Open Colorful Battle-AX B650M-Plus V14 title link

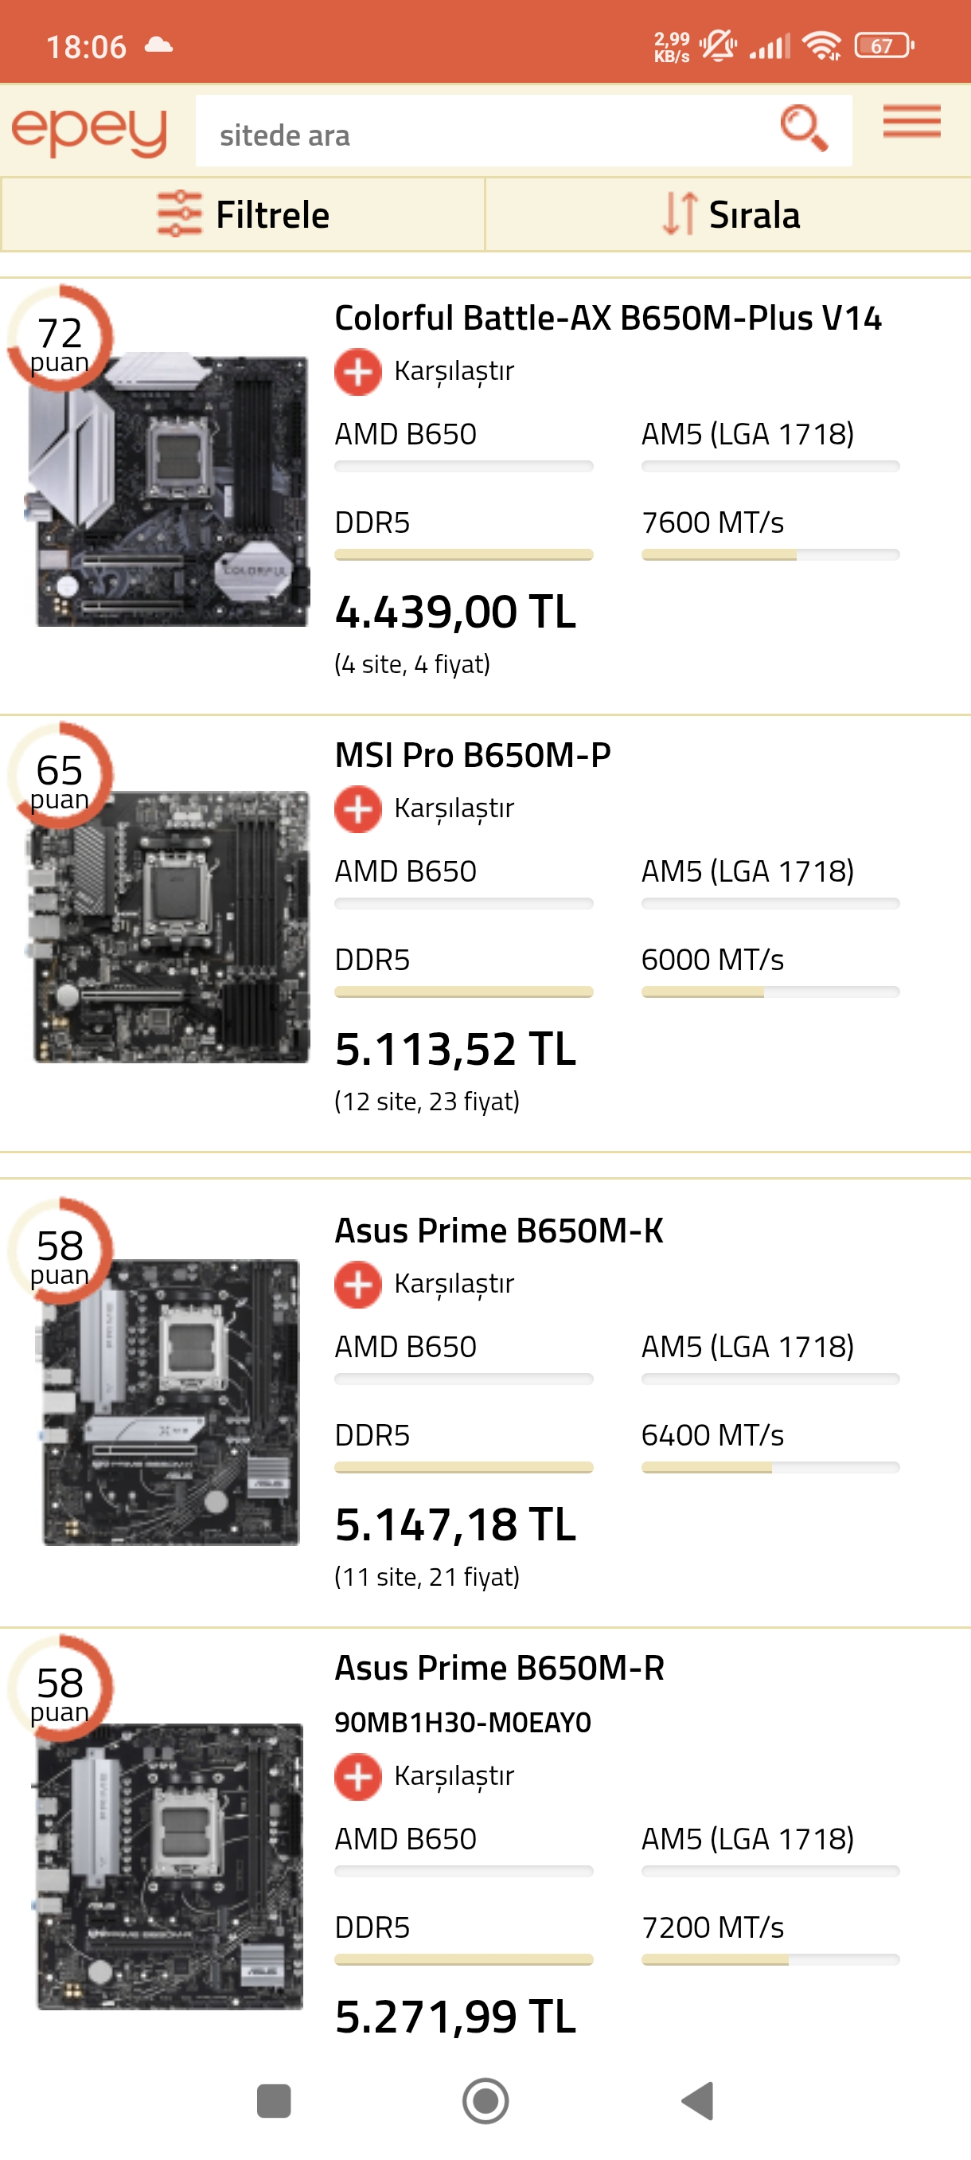tap(608, 318)
